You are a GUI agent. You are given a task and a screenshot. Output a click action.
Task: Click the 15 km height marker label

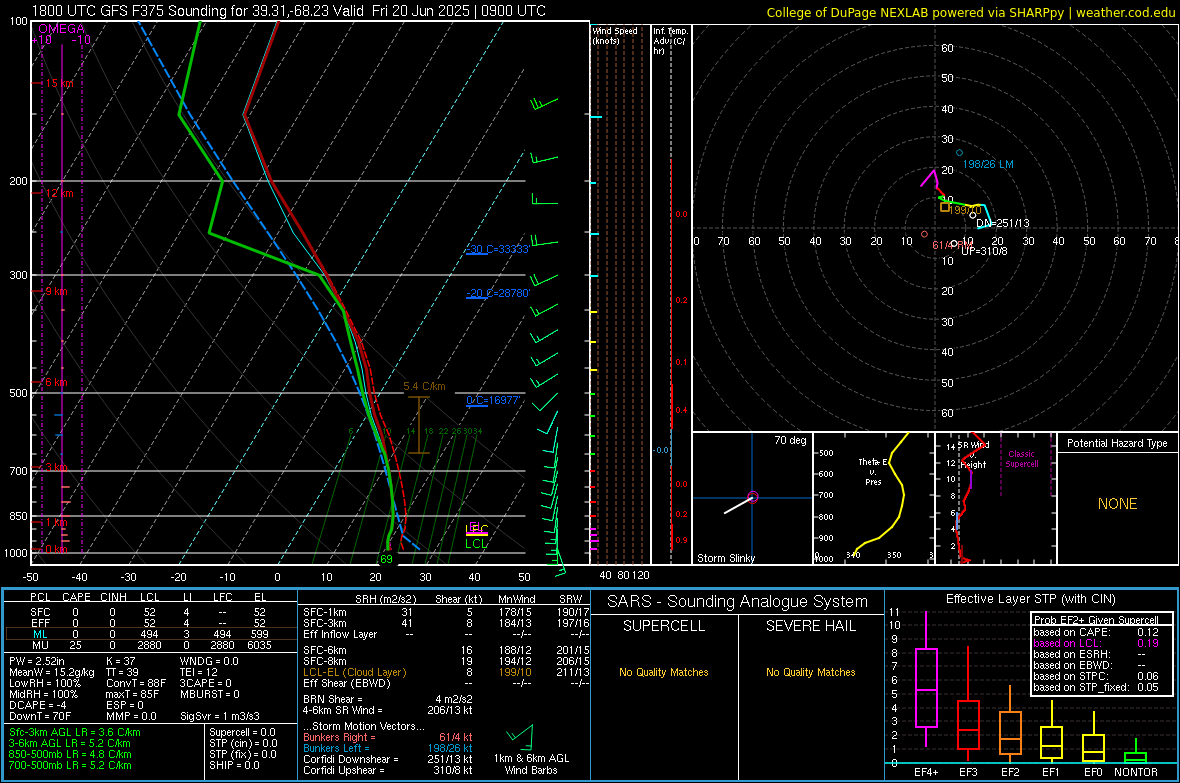click(x=59, y=83)
